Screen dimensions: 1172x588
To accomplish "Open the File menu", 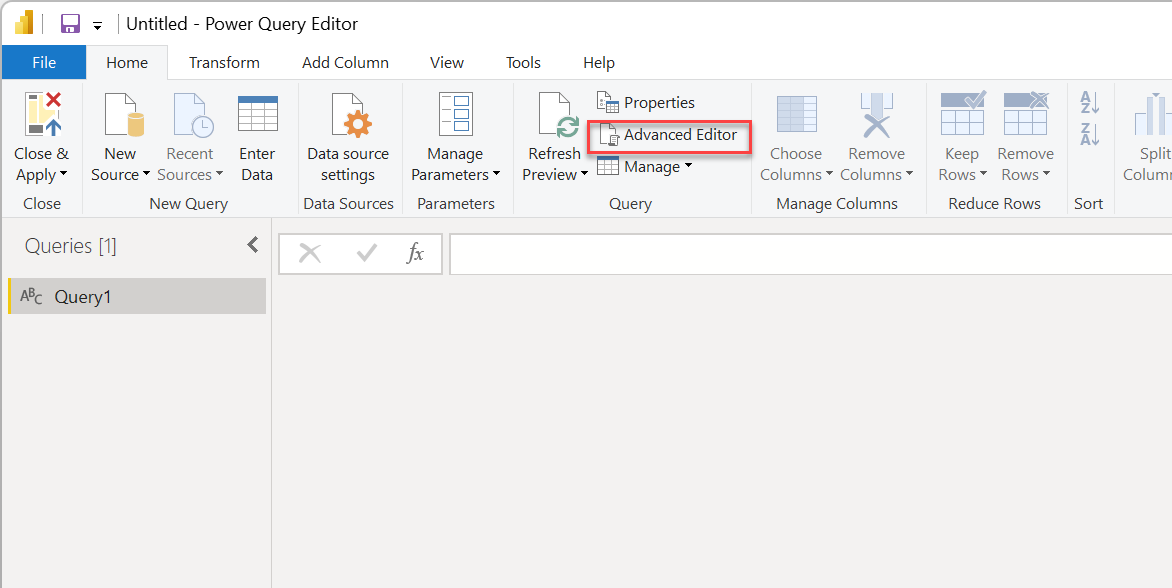I will point(43,62).
